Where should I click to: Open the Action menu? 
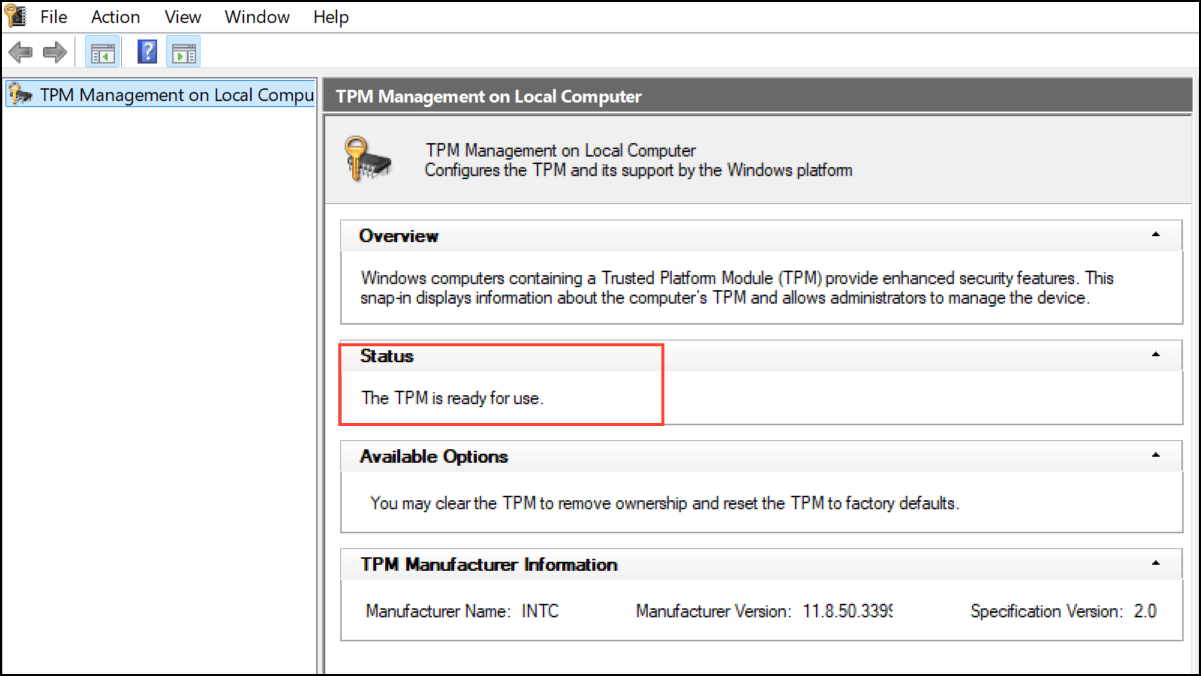pos(116,17)
